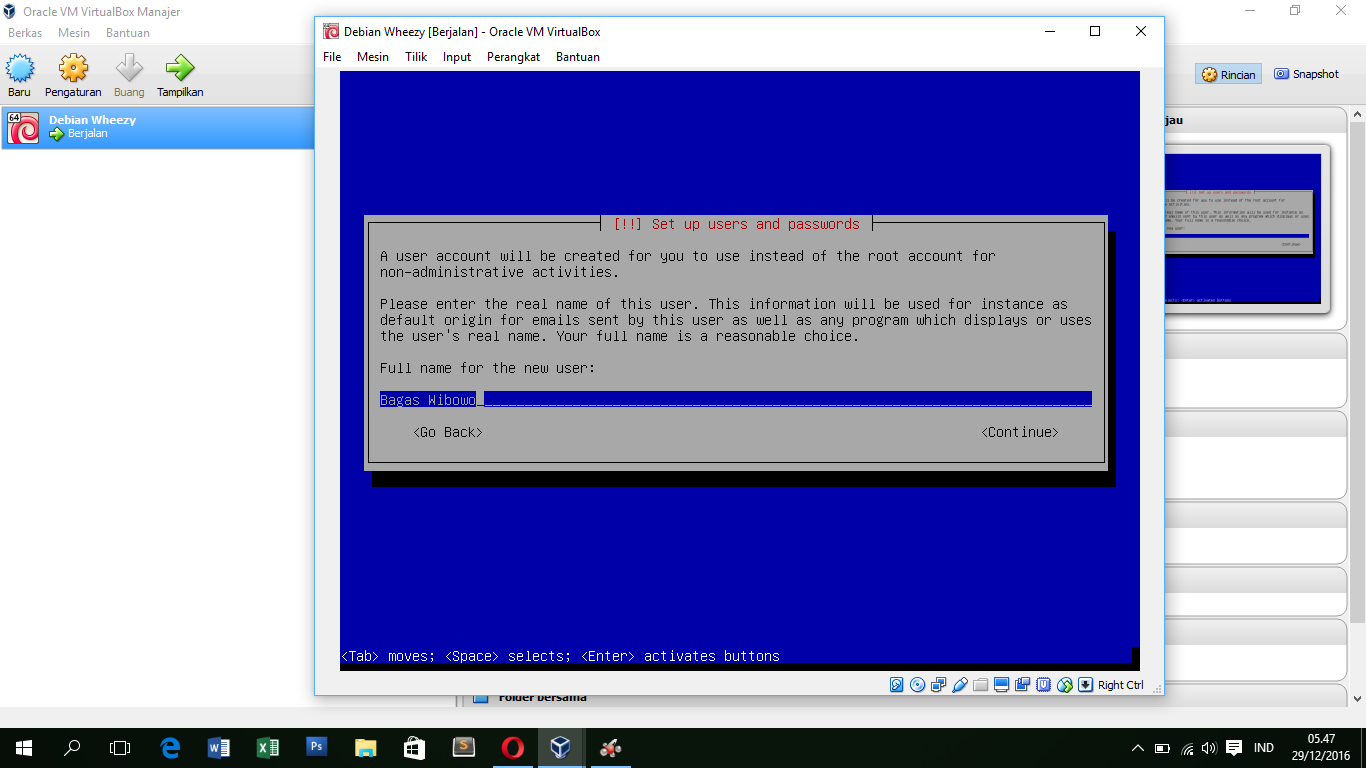Click the Buang (discard) toolbar icon
Screen dimensions: 1366x768
(129, 76)
